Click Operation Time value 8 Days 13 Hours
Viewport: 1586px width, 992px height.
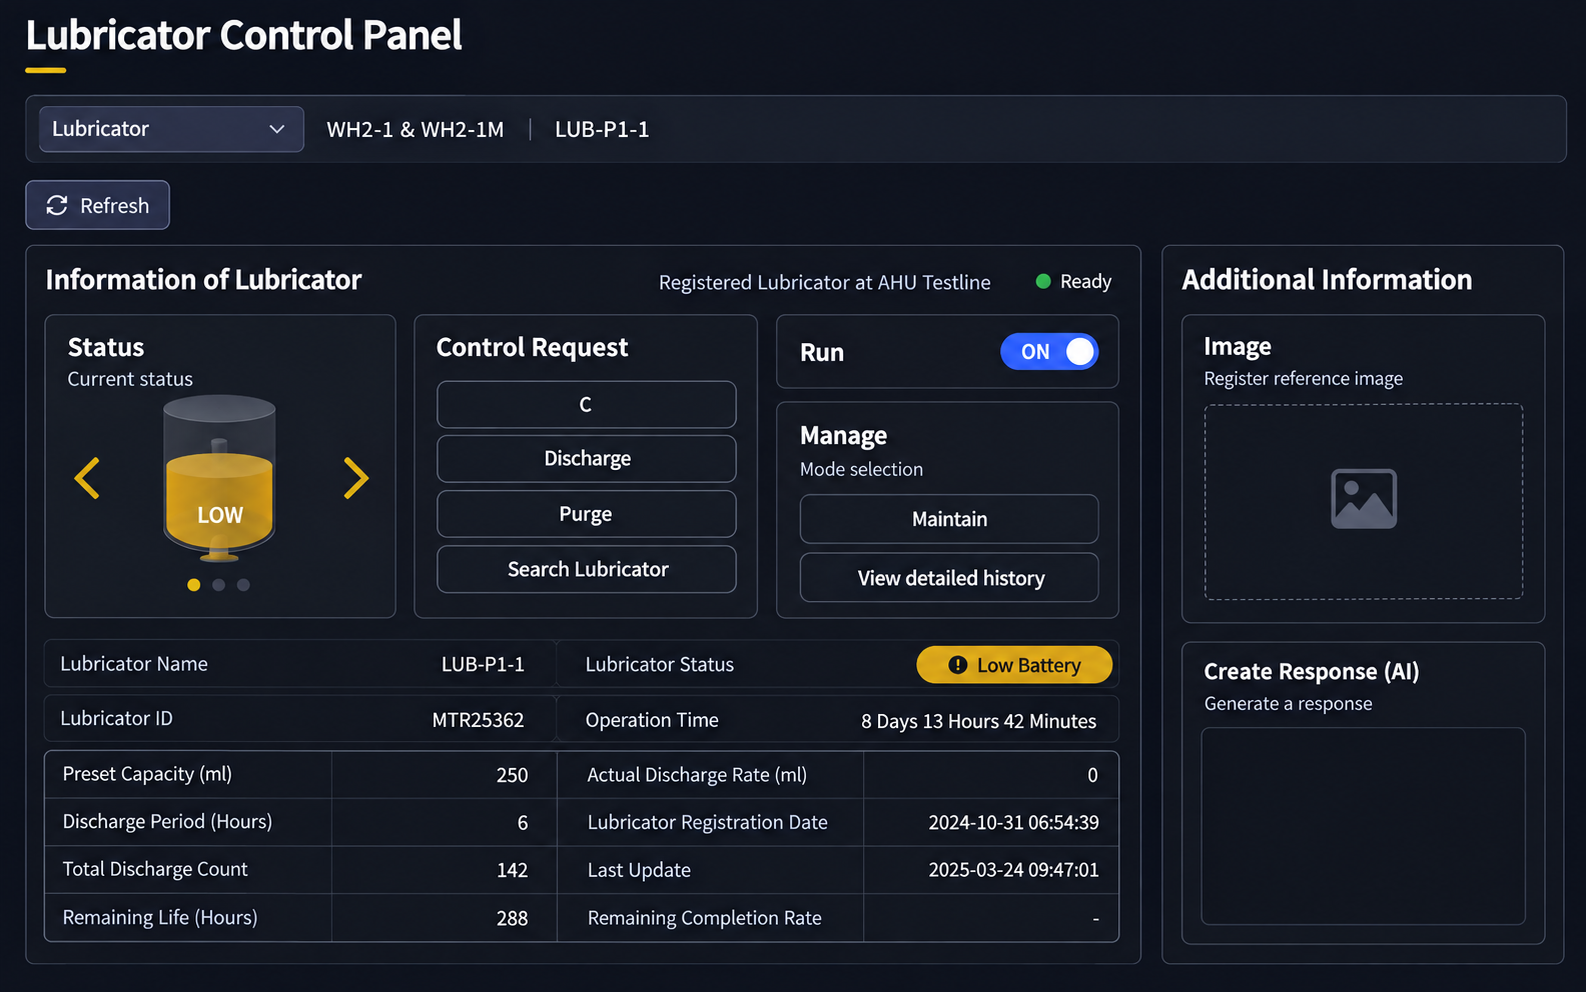(979, 721)
